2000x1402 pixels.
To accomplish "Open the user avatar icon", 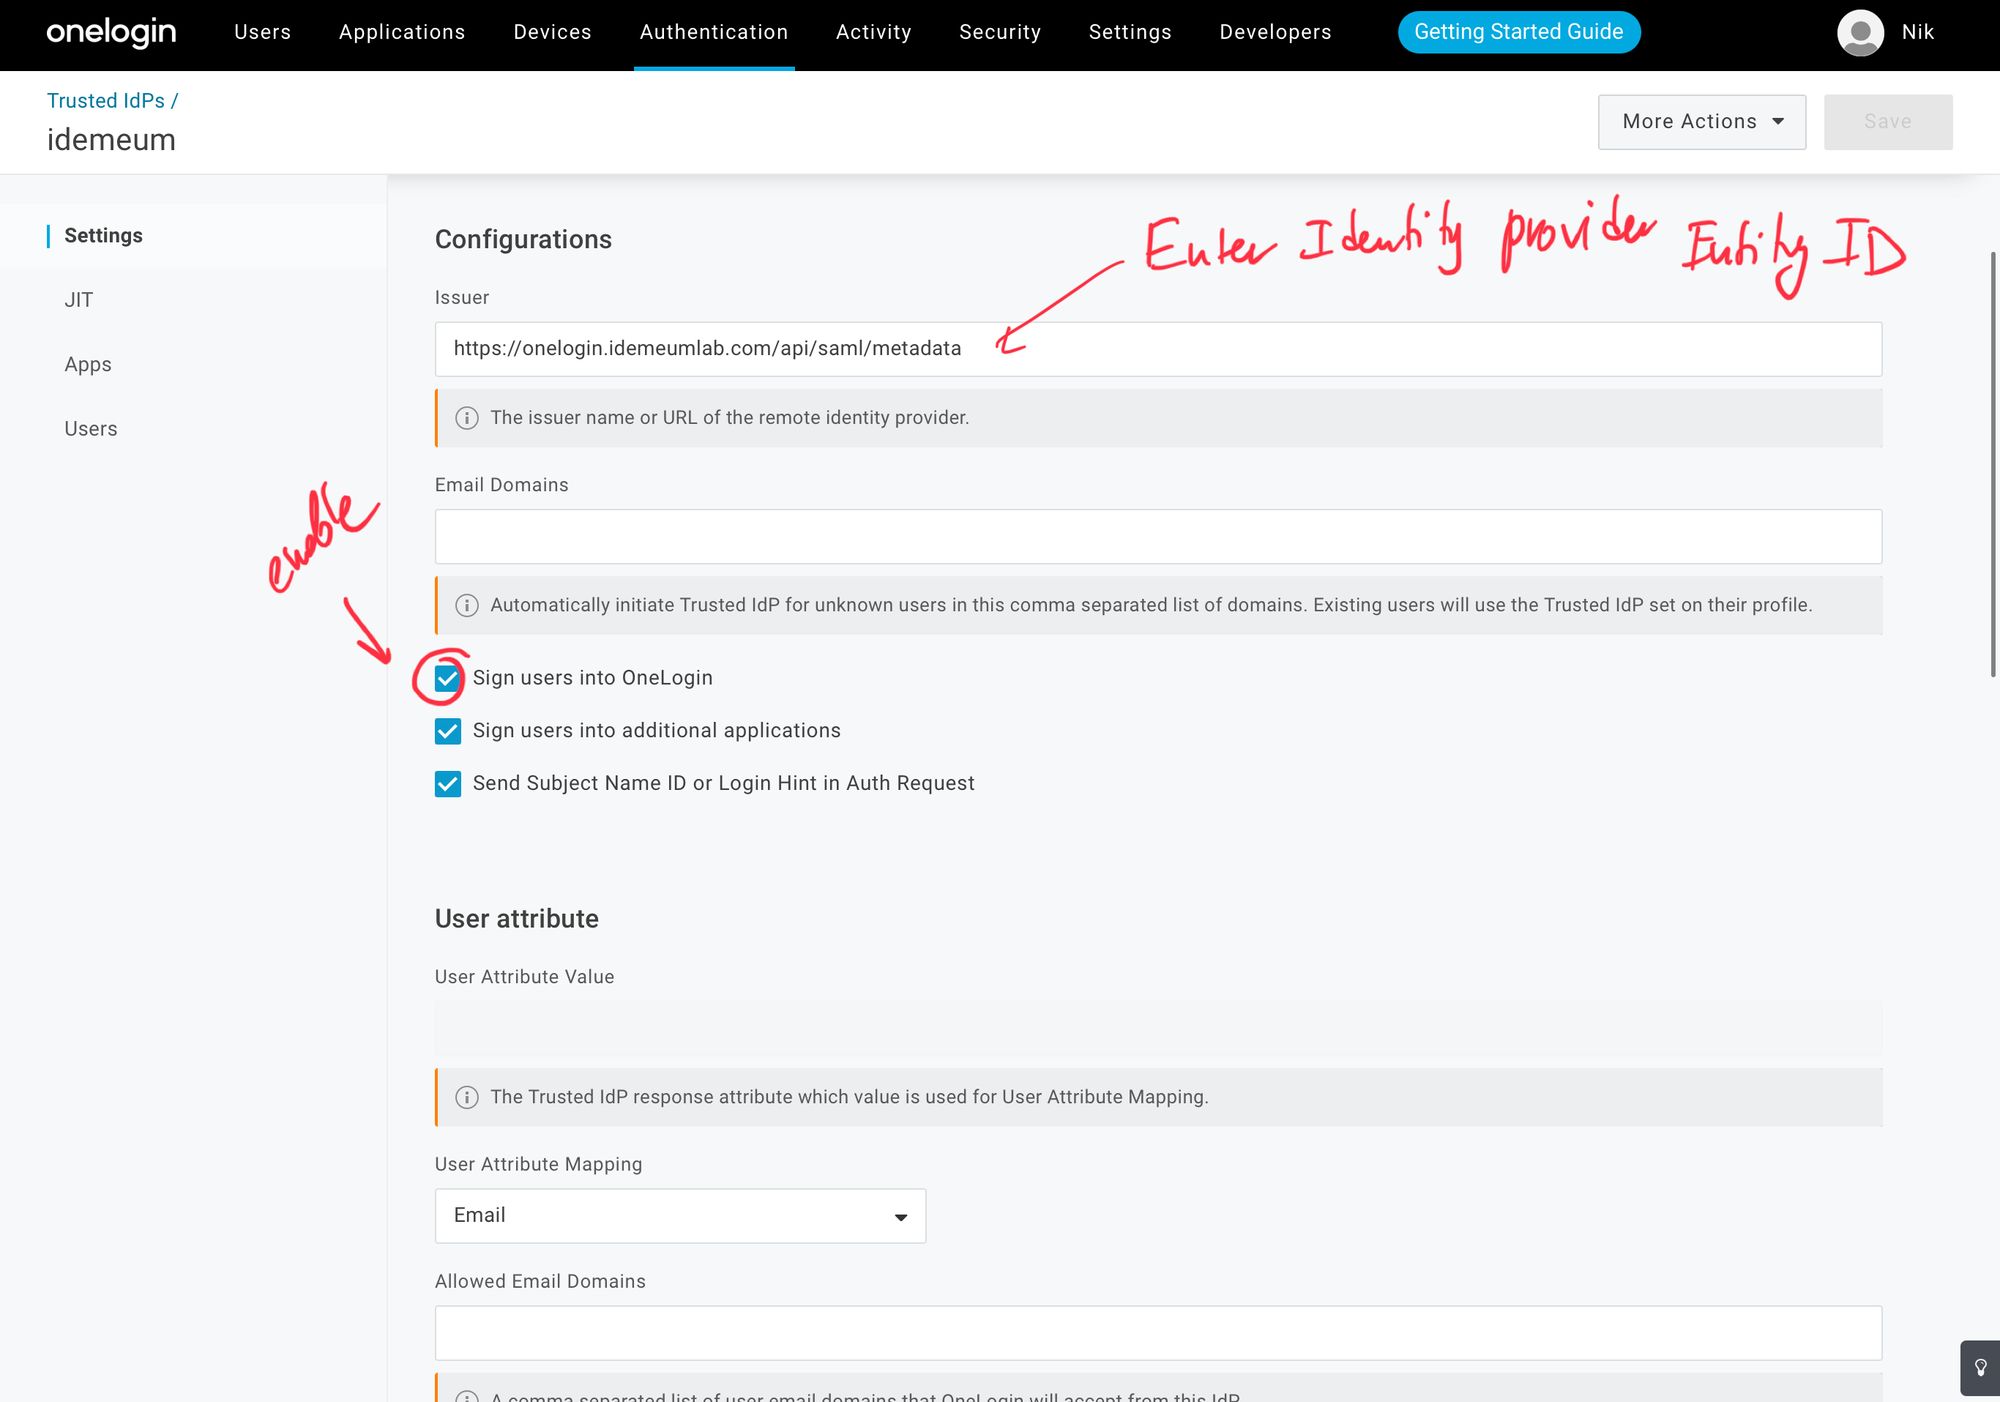I will tap(1860, 33).
